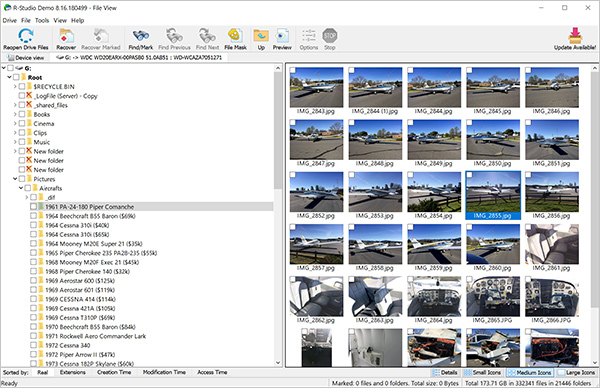Viewport: 600px width, 388px height.
Task: Click the Music folder icon
Action: tap(29, 142)
